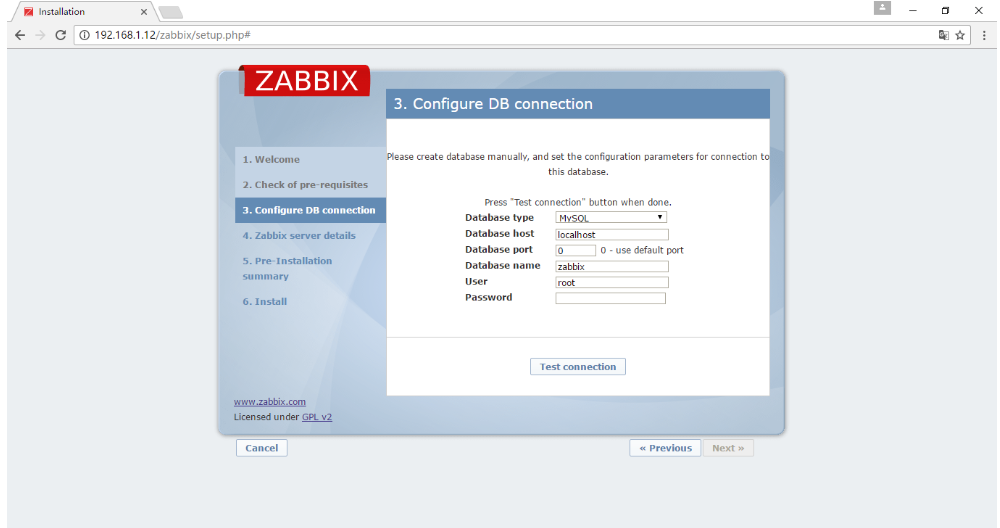The image size is (1000, 528).
Task: Click the Database port field
Action: click(575, 250)
